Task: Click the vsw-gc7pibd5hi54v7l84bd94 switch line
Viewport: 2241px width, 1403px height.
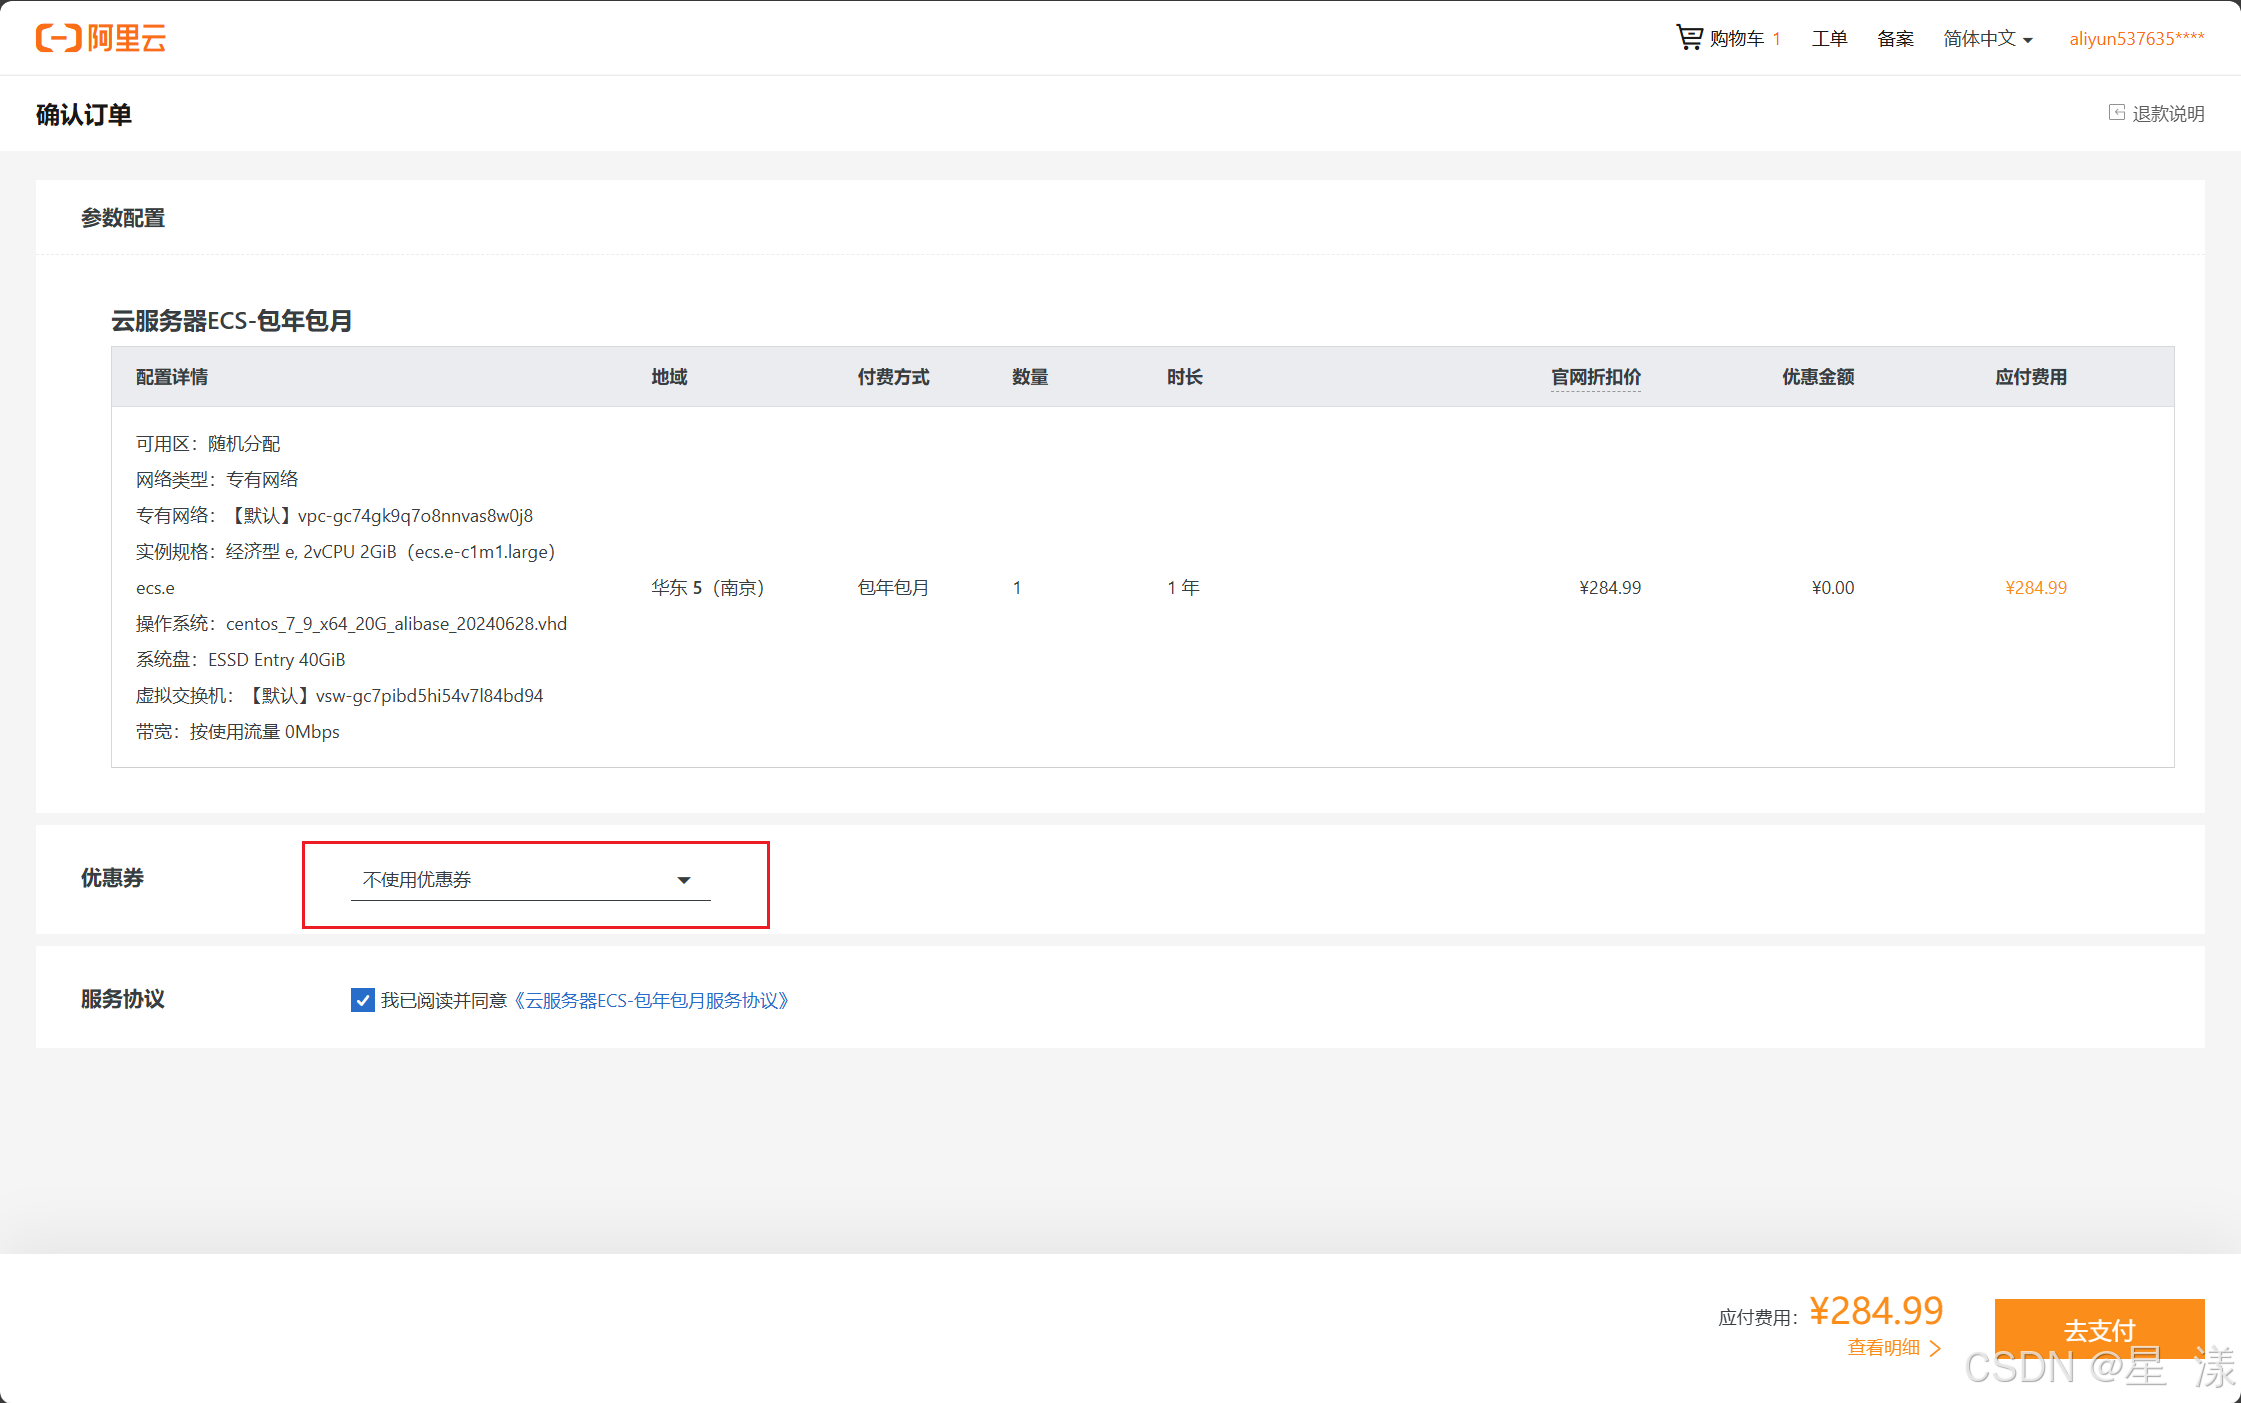Action: [x=340, y=695]
